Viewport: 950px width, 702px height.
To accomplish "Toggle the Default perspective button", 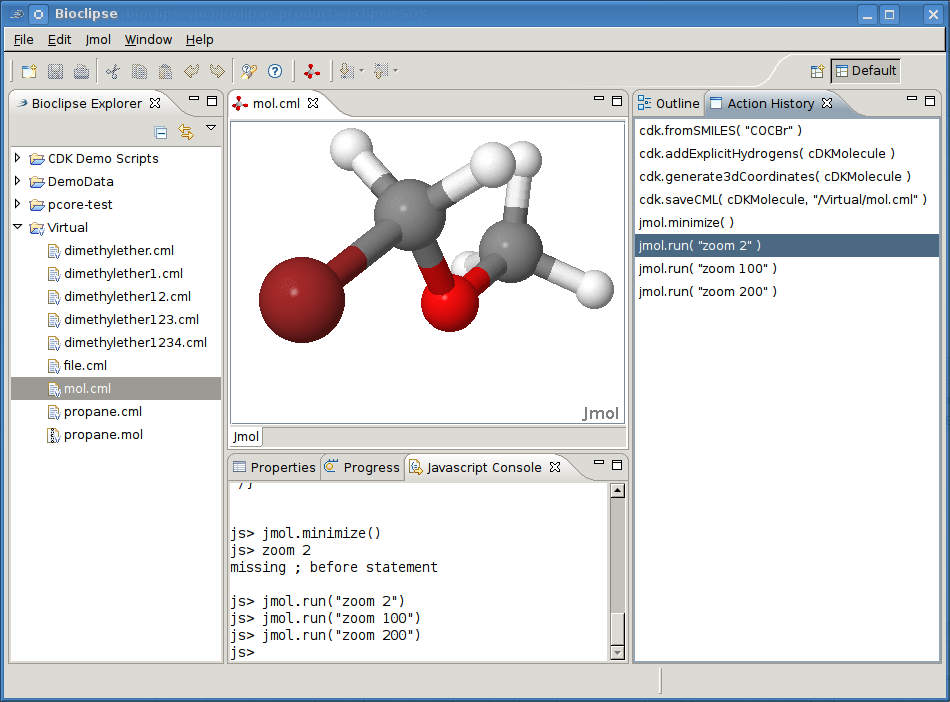I will 865,71.
